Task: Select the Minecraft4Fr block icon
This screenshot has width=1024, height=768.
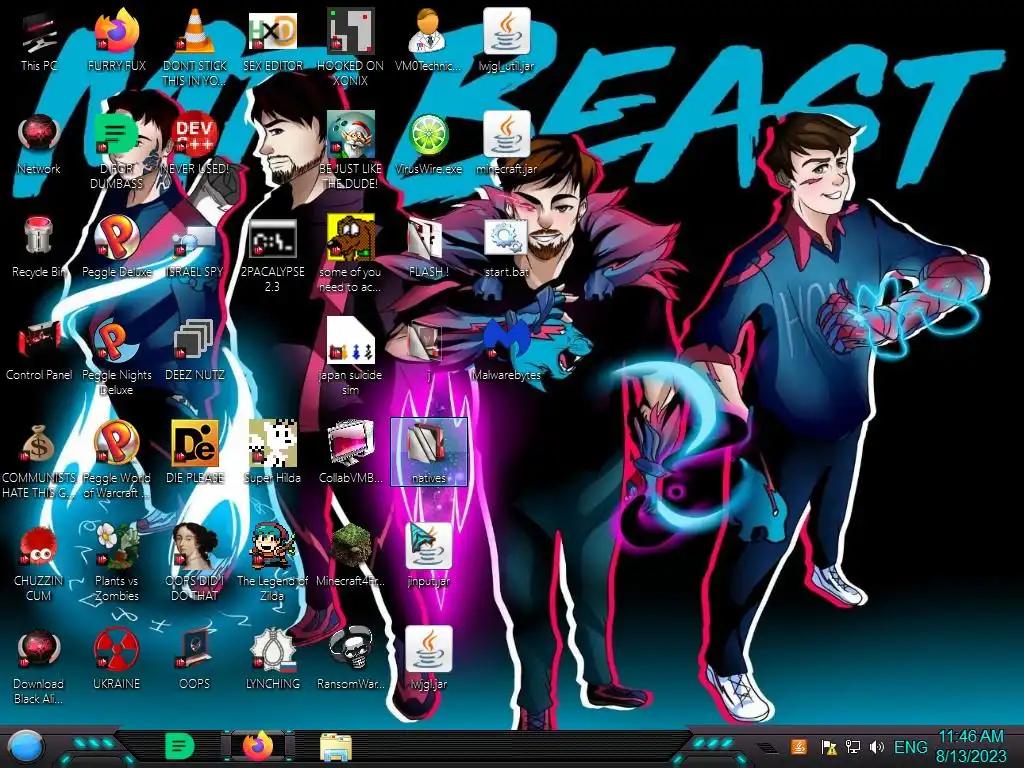Action: click(350, 557)
